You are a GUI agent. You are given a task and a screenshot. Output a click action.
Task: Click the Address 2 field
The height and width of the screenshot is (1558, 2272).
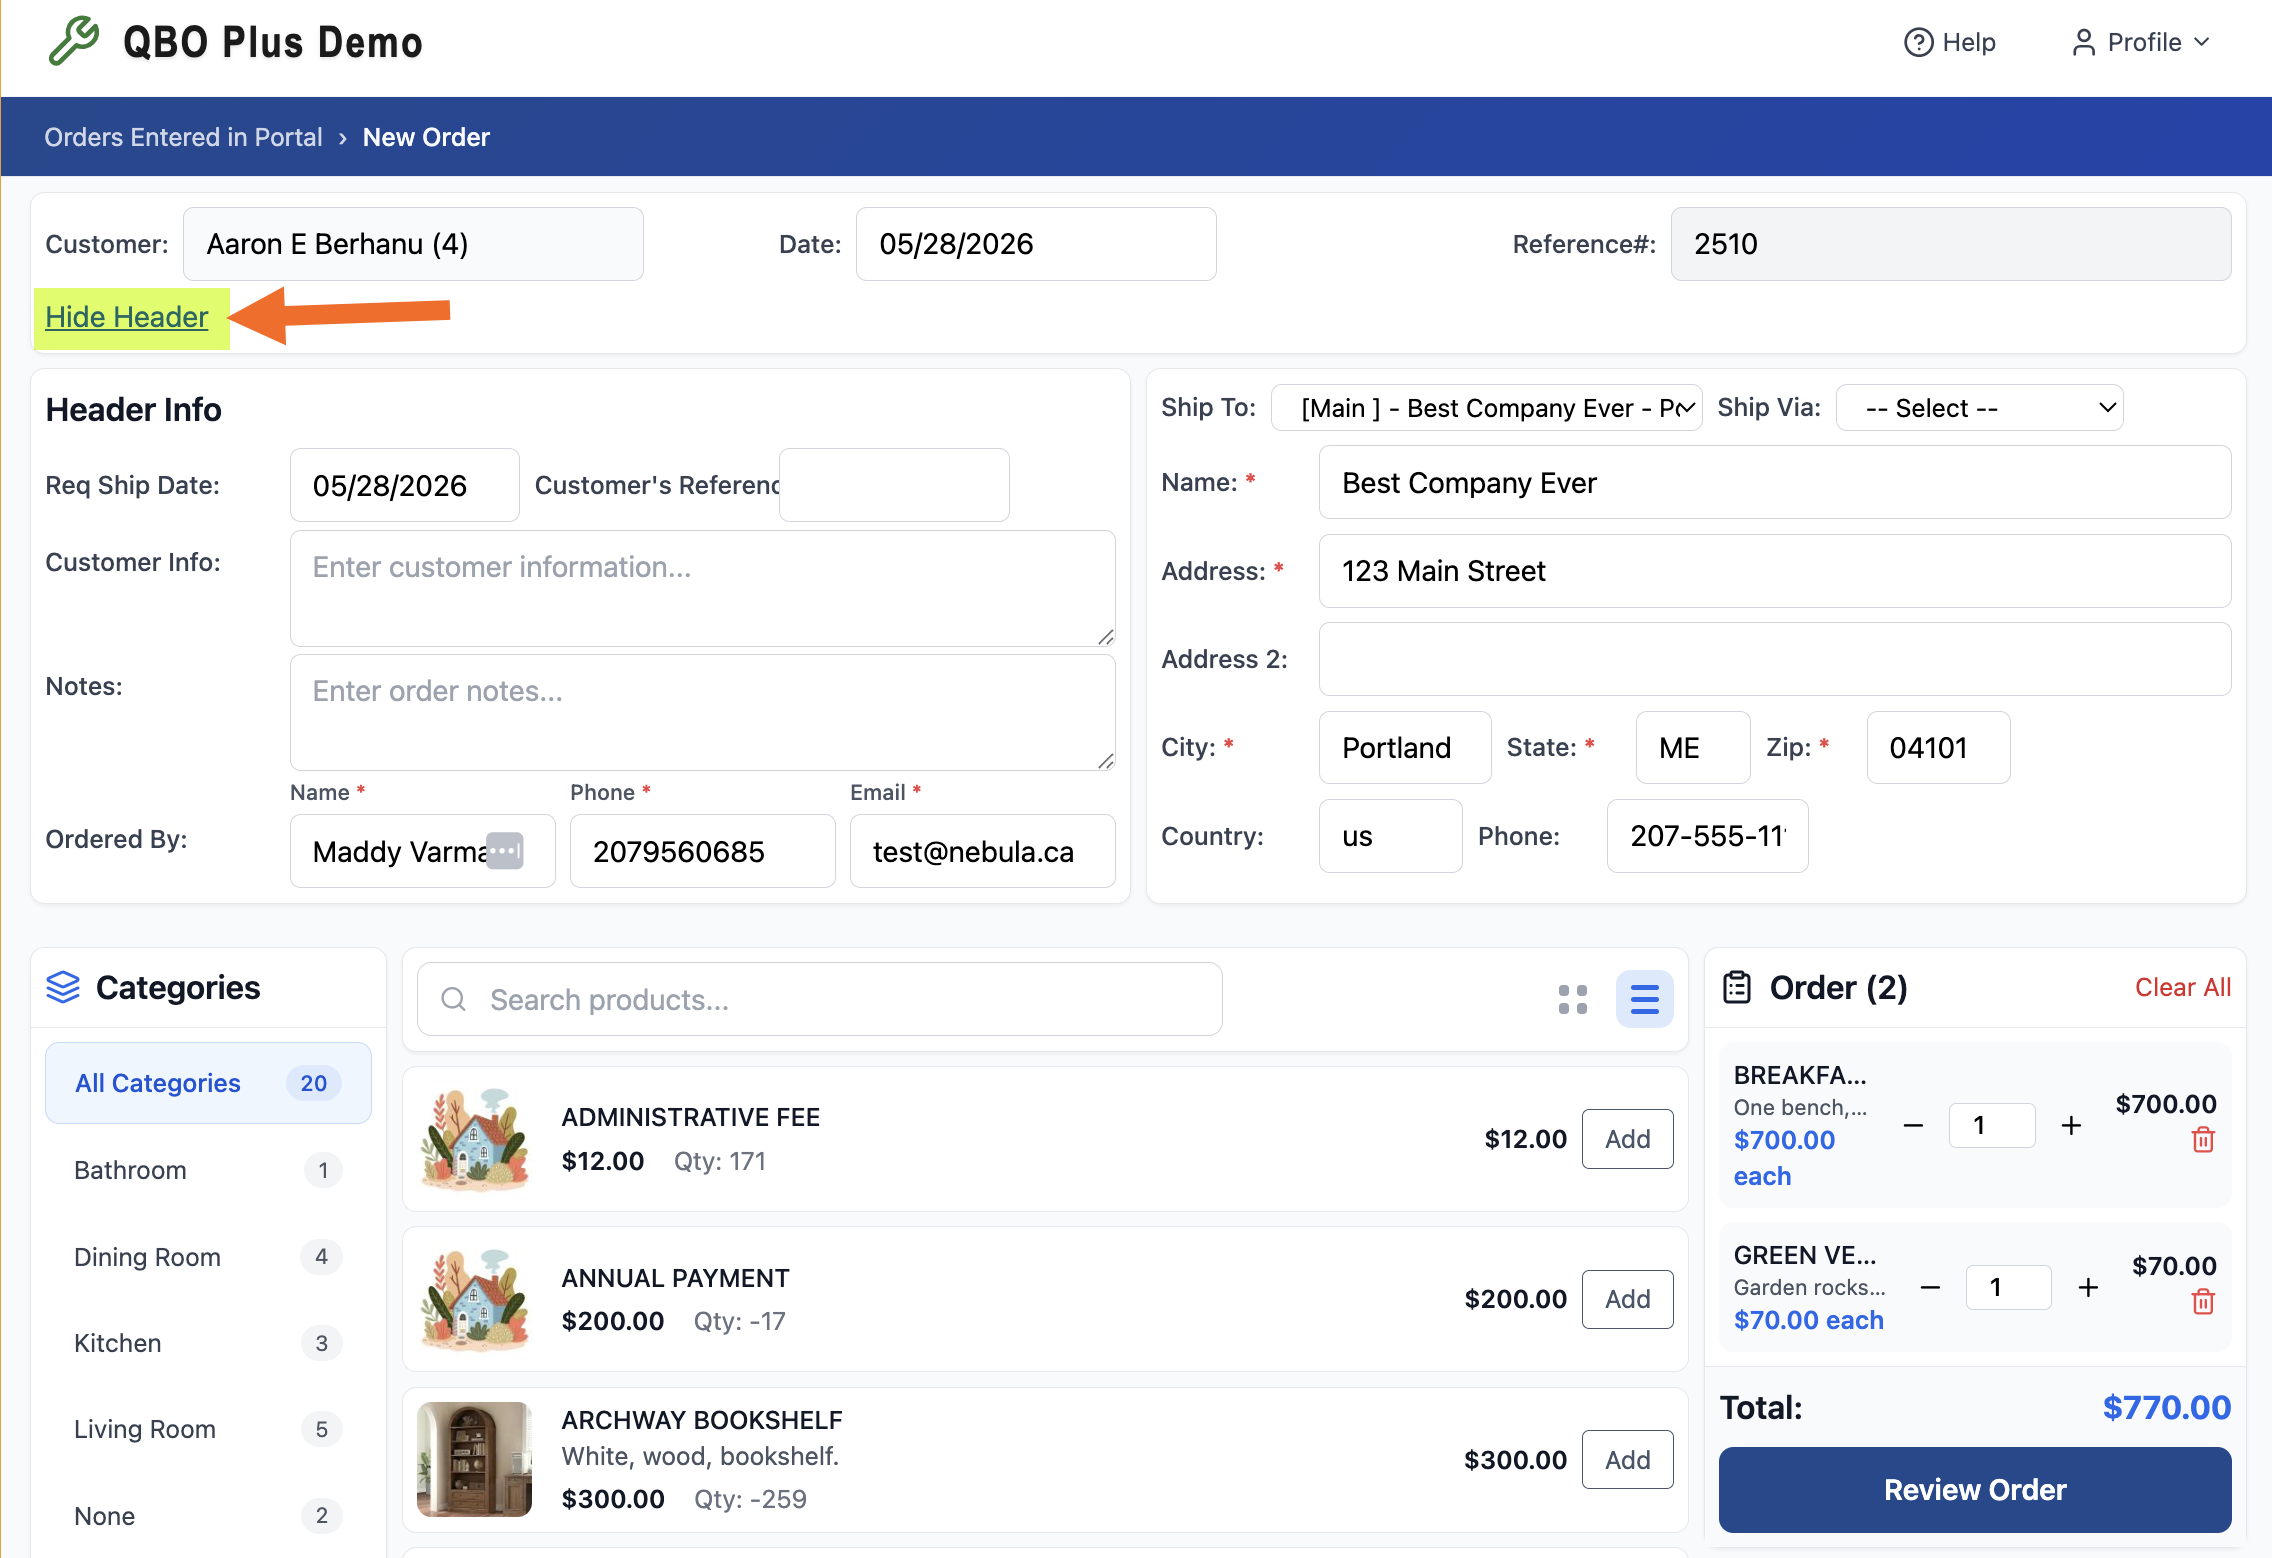(1774, 659)
